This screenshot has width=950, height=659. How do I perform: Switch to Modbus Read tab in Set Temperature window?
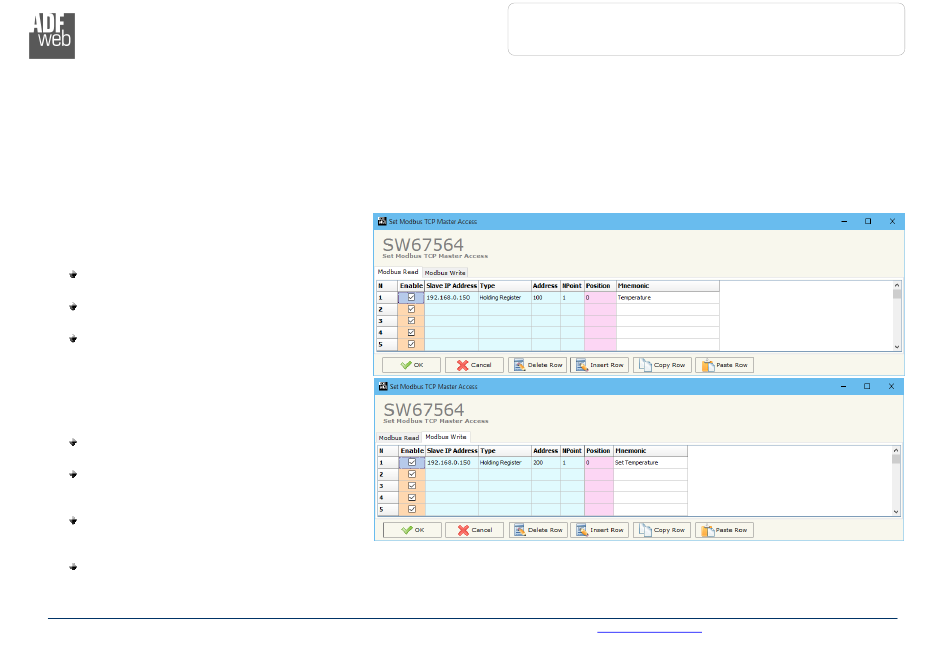coord(398,438)
